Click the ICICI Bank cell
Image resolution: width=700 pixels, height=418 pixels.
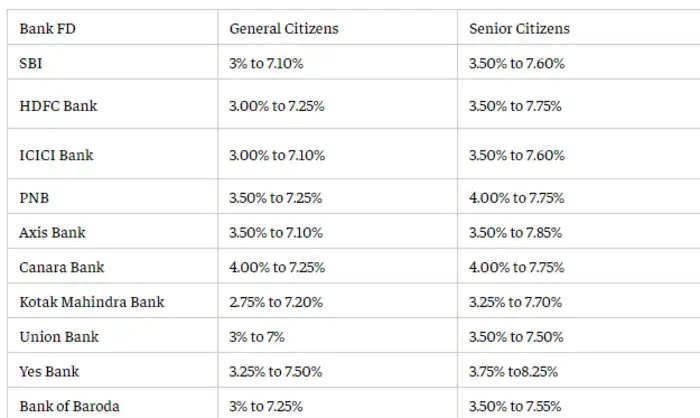coord(56,155)
